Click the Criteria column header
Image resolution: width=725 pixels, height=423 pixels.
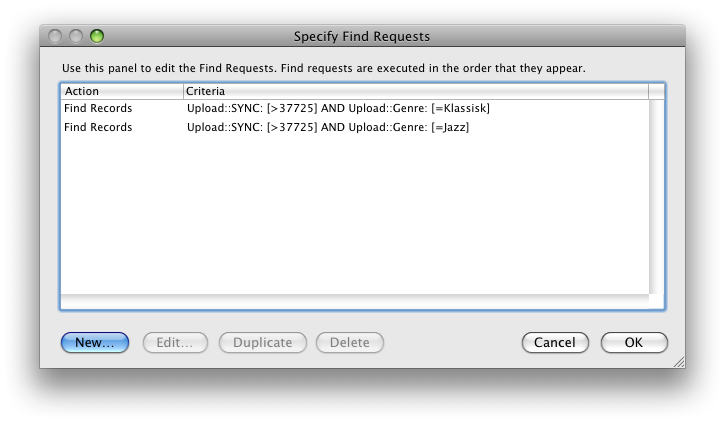click(416, 91)
